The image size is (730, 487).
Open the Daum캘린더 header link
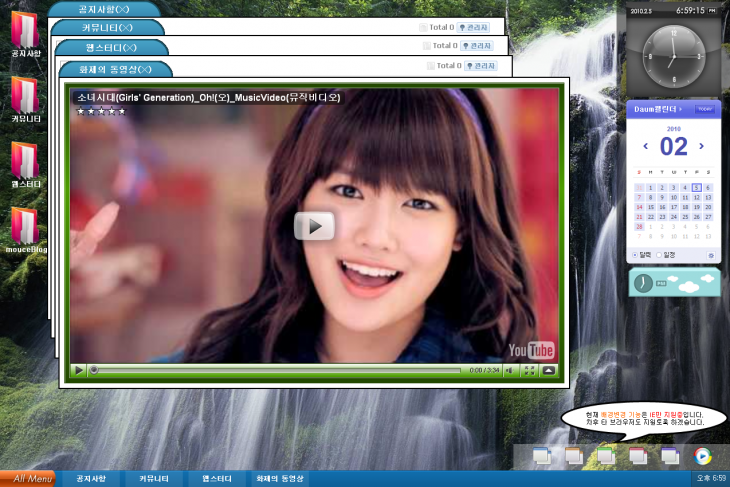657,109
